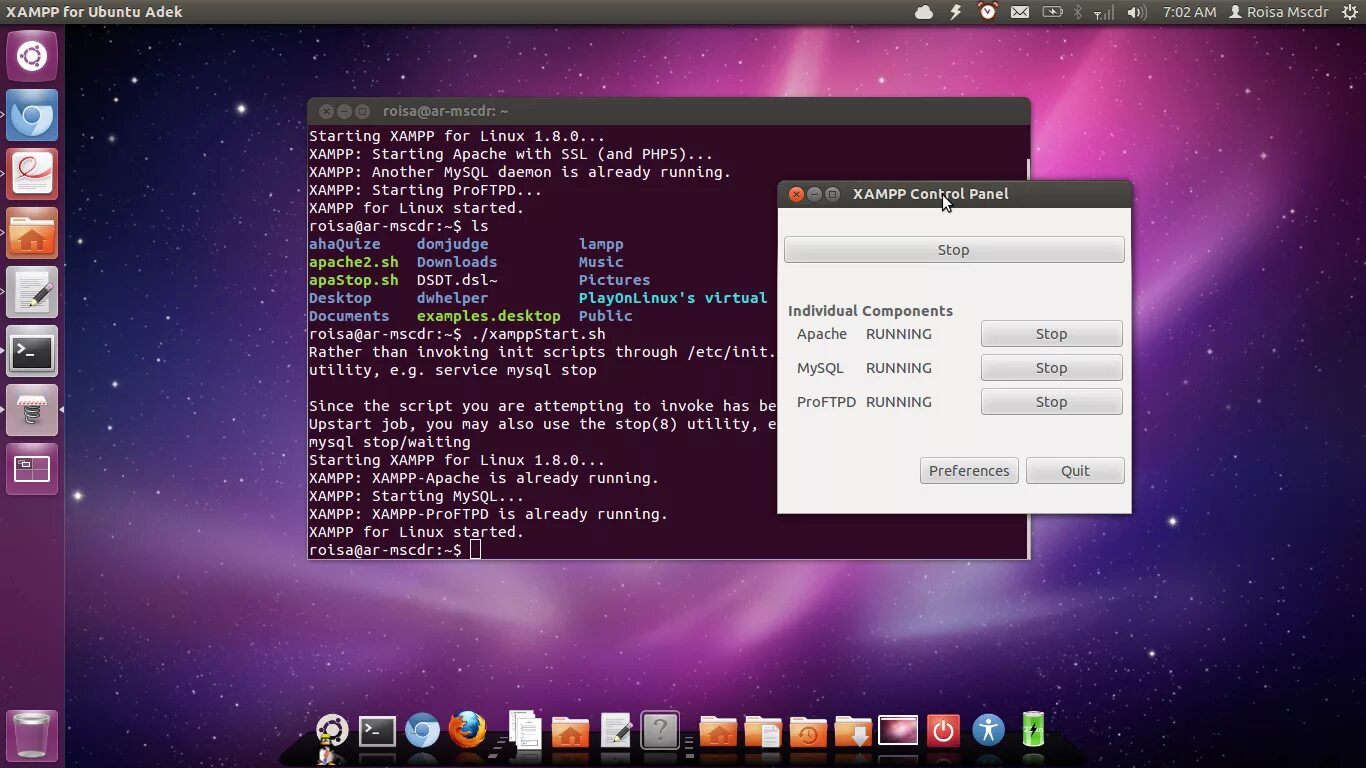
Task: Open the system power cog menu
Action: coord(1350,12)
